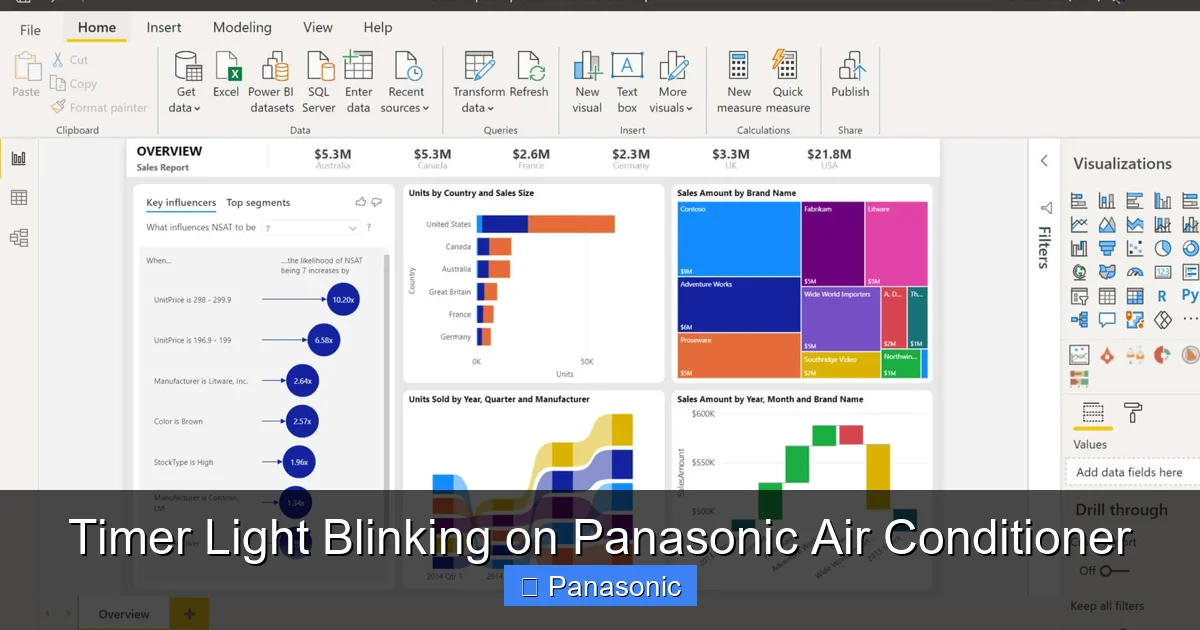Switch to the View ribbon tab
The height and width of the screenshot is (630, 1200).
pos(318,28)
